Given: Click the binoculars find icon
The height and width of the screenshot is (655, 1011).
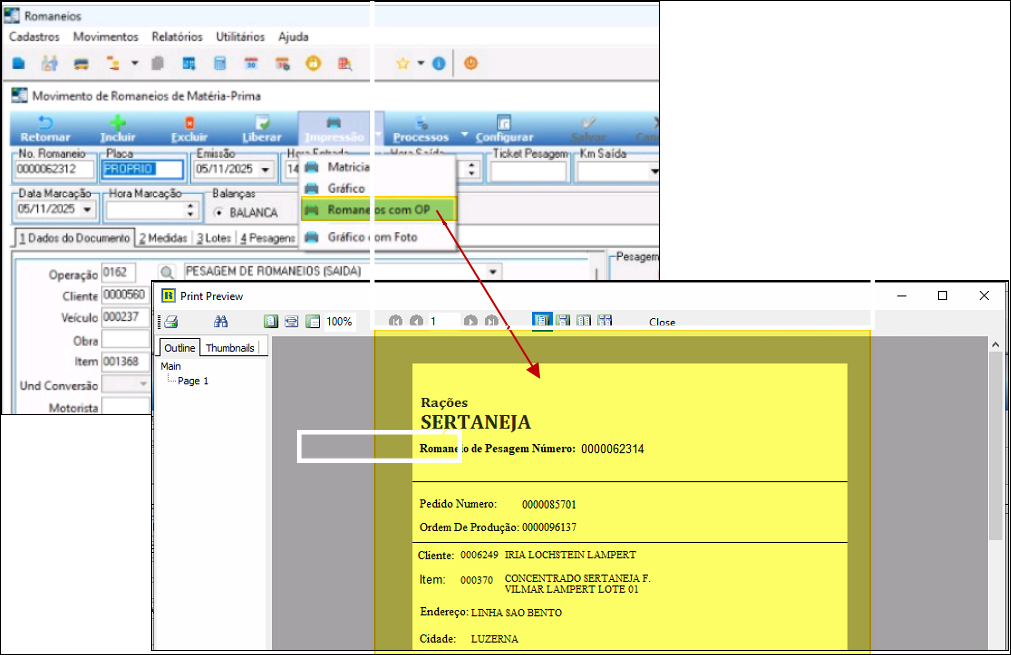Looking at the screenshot, I should point(221,322).
